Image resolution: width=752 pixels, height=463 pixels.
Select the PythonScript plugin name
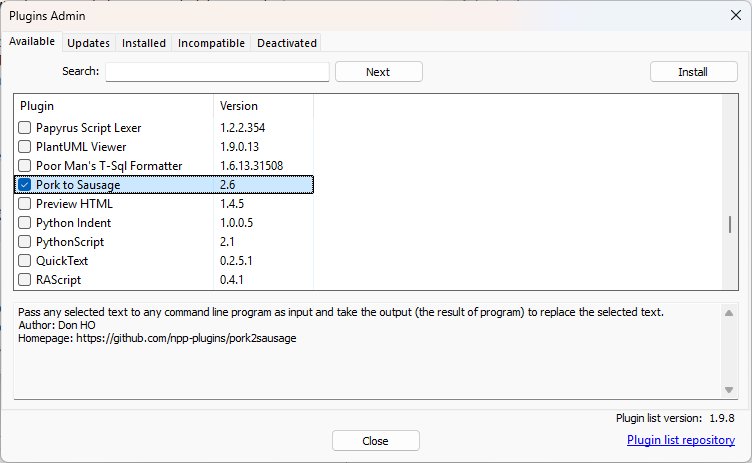click(x=70, y=242)
